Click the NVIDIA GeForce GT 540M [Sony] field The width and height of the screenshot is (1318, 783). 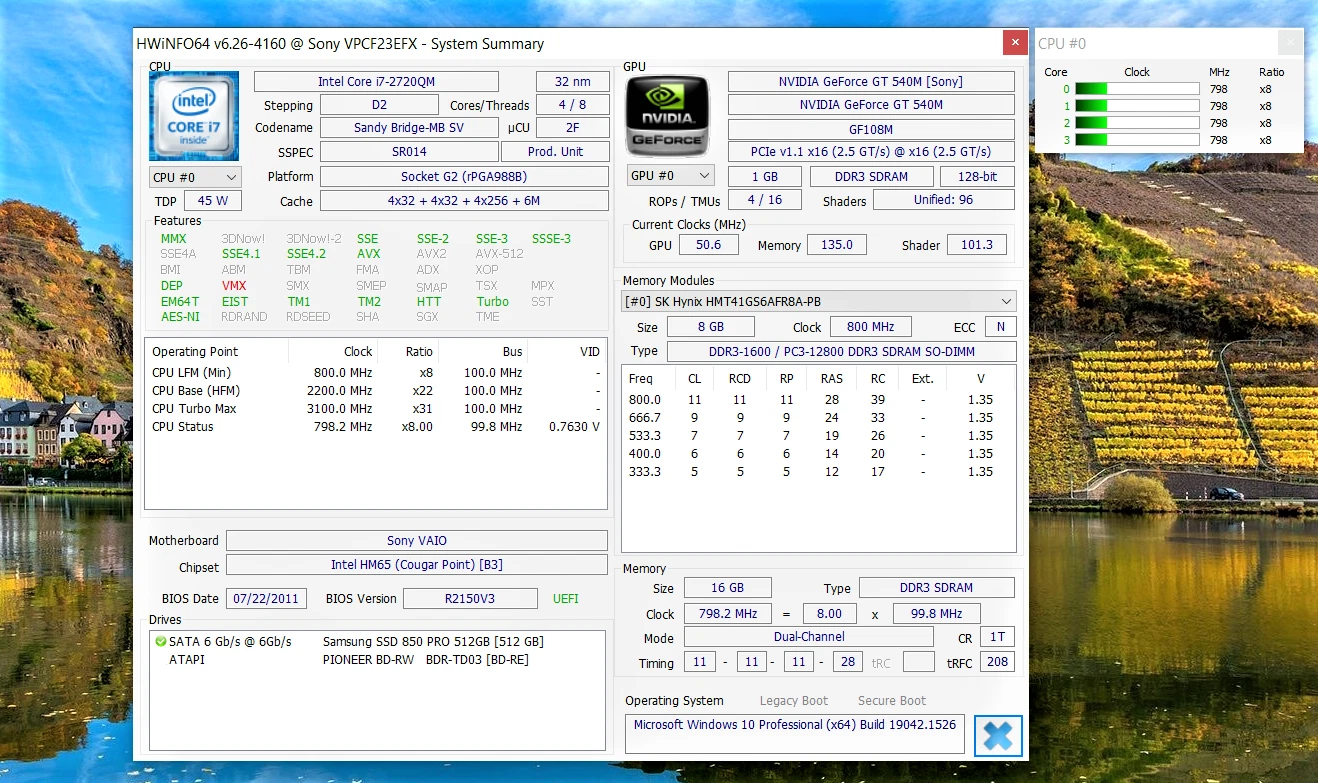pyautogui.click(x=871, y=82)
